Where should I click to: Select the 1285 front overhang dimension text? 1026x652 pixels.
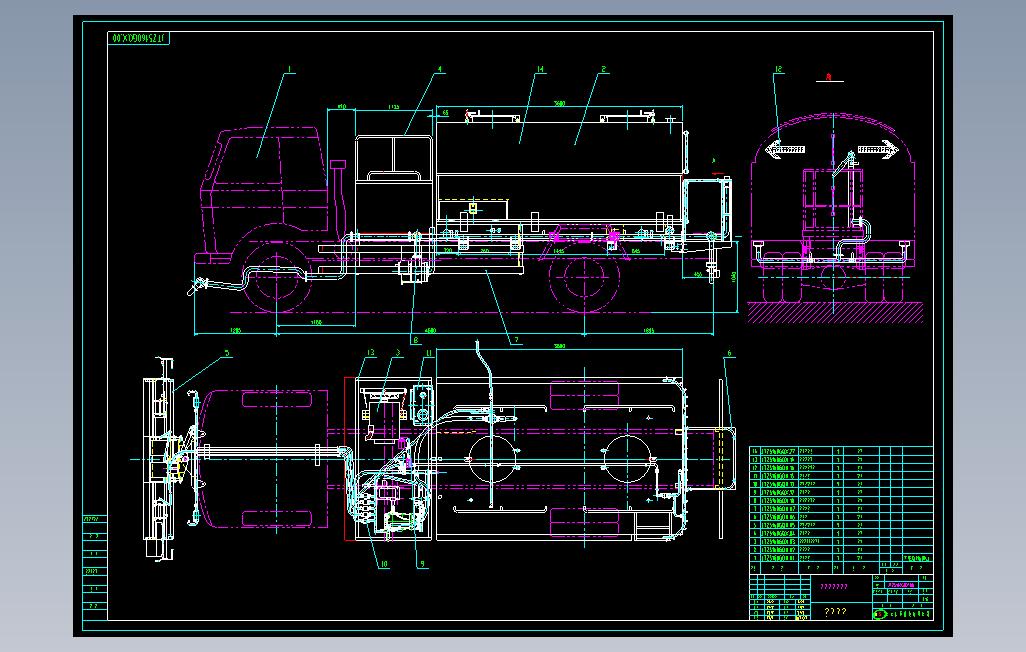pos(236,331)
